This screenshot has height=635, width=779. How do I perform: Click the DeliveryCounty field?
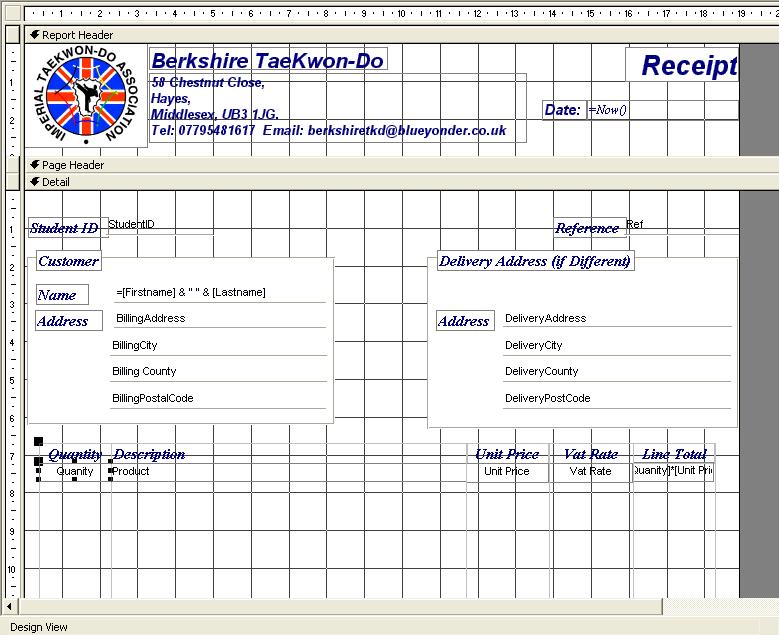(x=617, y=373)
